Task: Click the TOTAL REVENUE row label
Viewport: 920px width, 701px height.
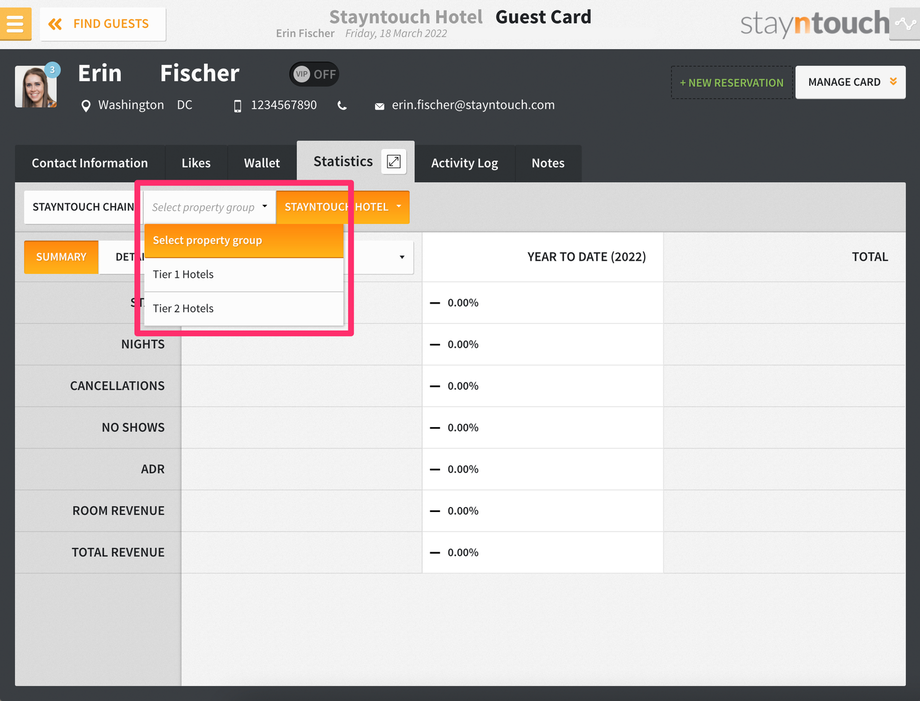Action: pyautogui.click(x=118, y=553)
